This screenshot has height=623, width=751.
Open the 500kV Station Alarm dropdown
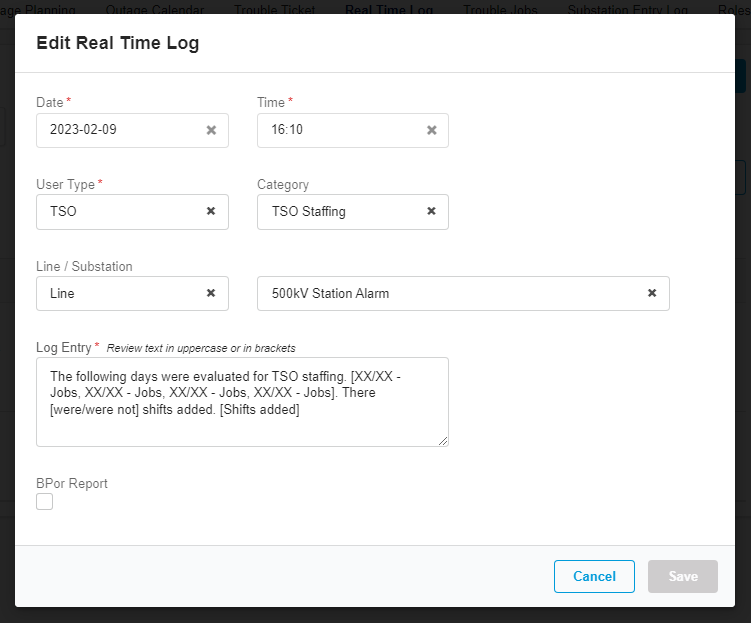450,293
